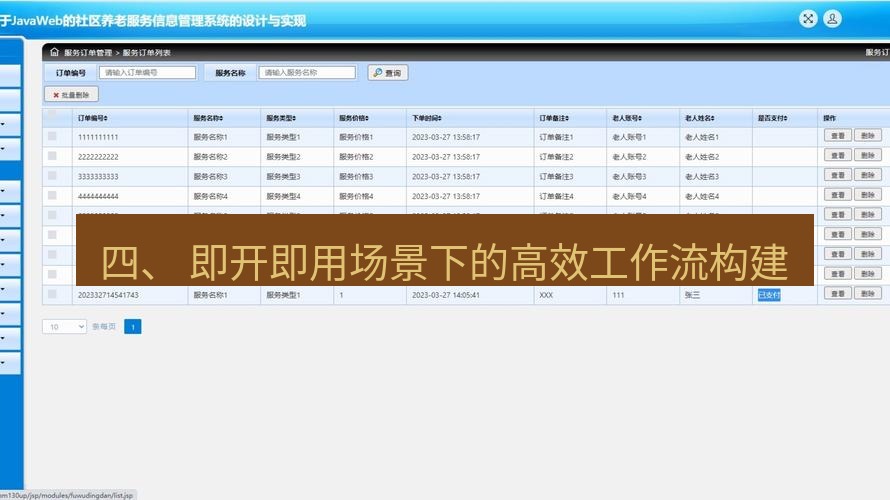Focus the 订单编号 input field
The width and height of the screenshot is (890, 500).
[148, 73]
